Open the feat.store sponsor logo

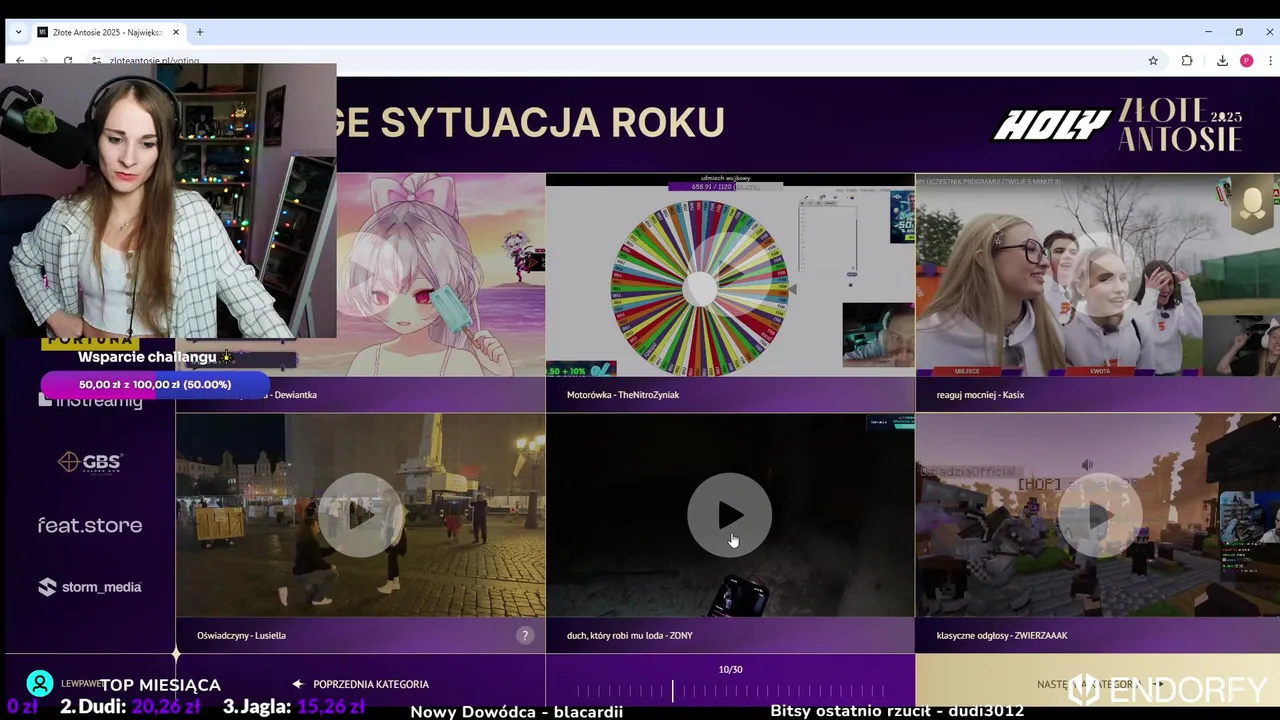tap(90, 525)
